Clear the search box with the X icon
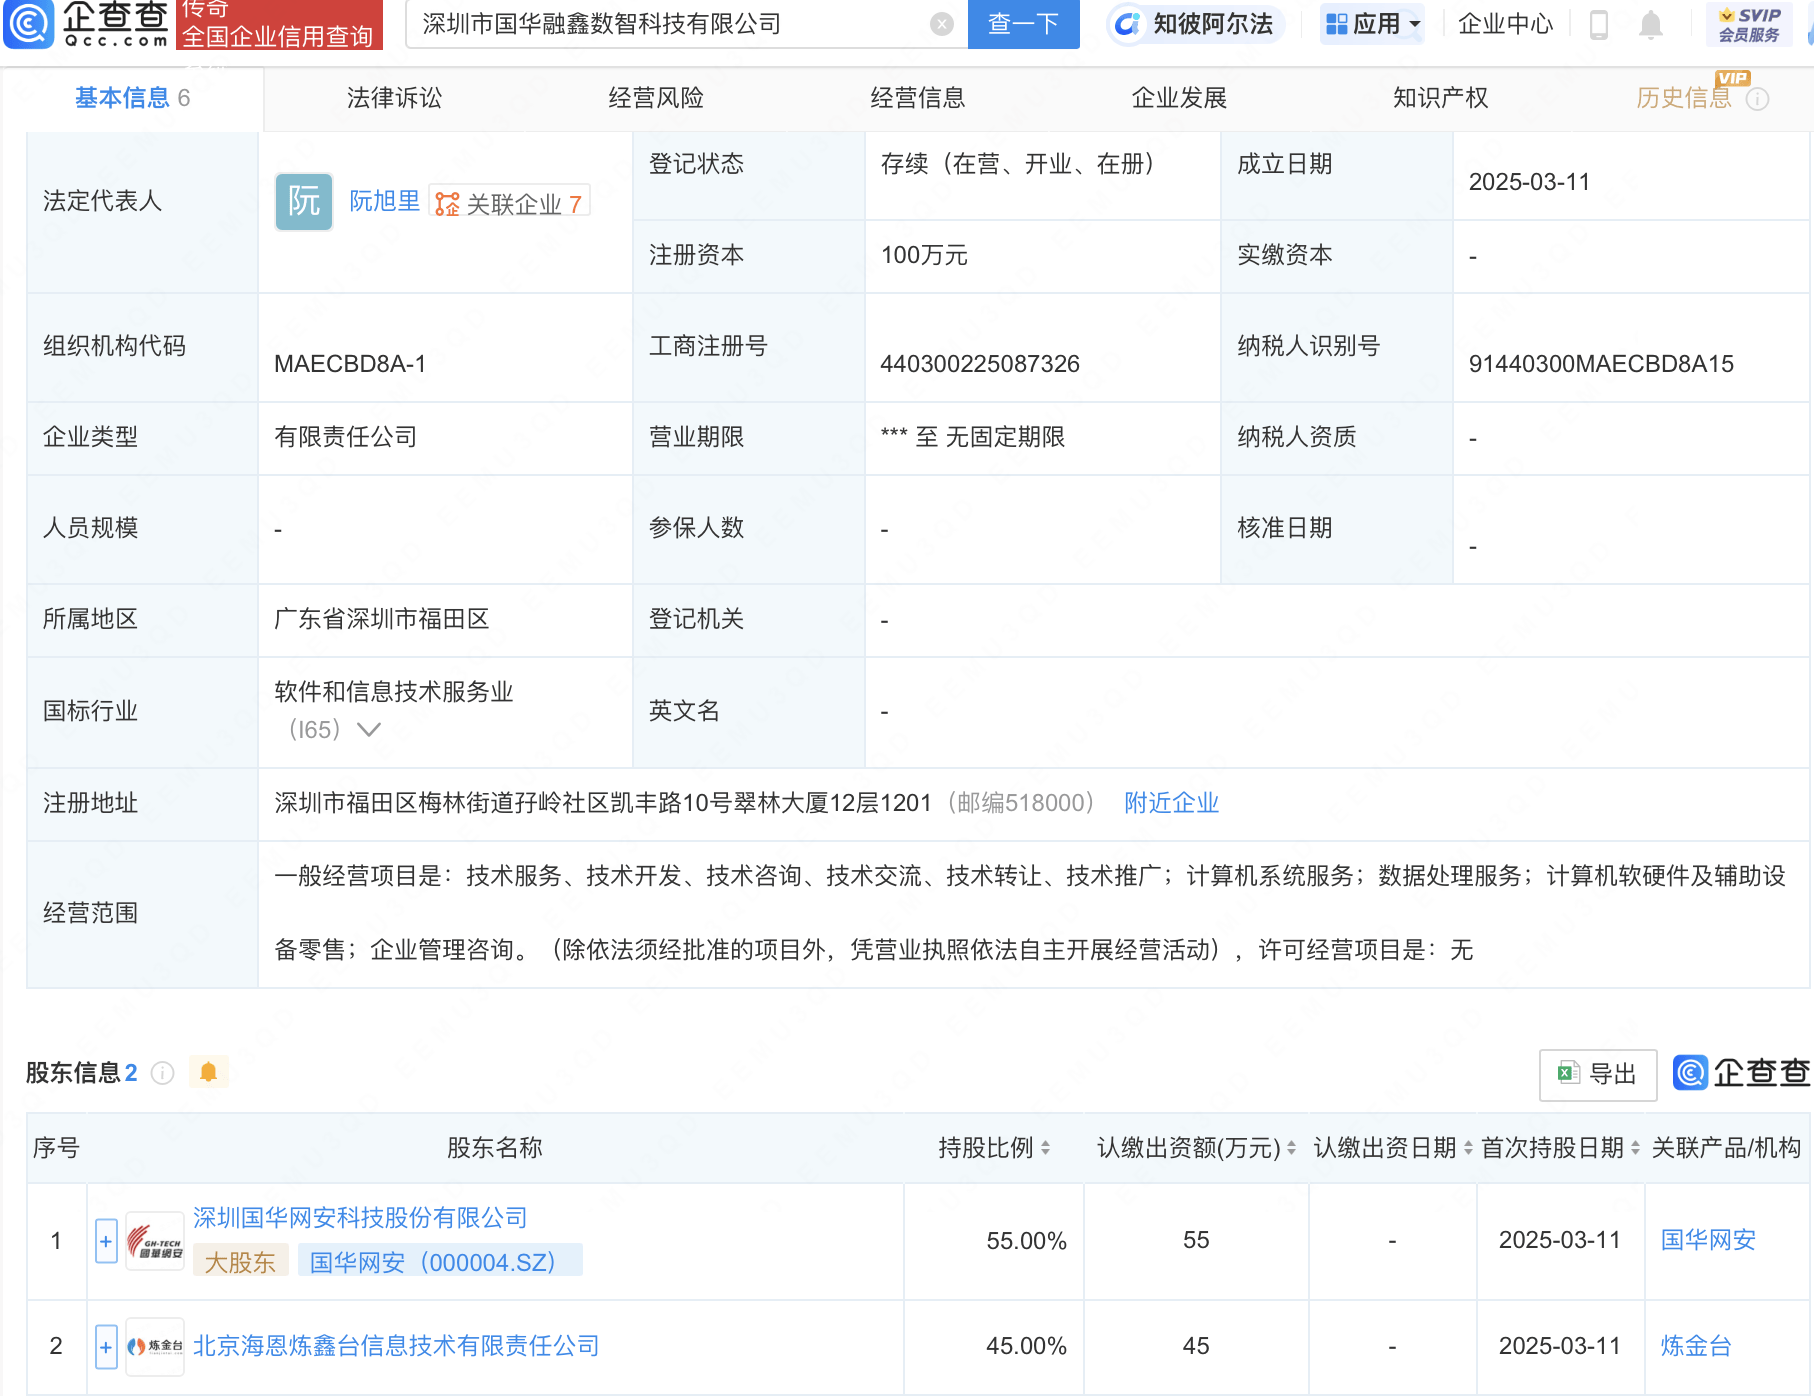The image size is (1814, 1396). 941,24
